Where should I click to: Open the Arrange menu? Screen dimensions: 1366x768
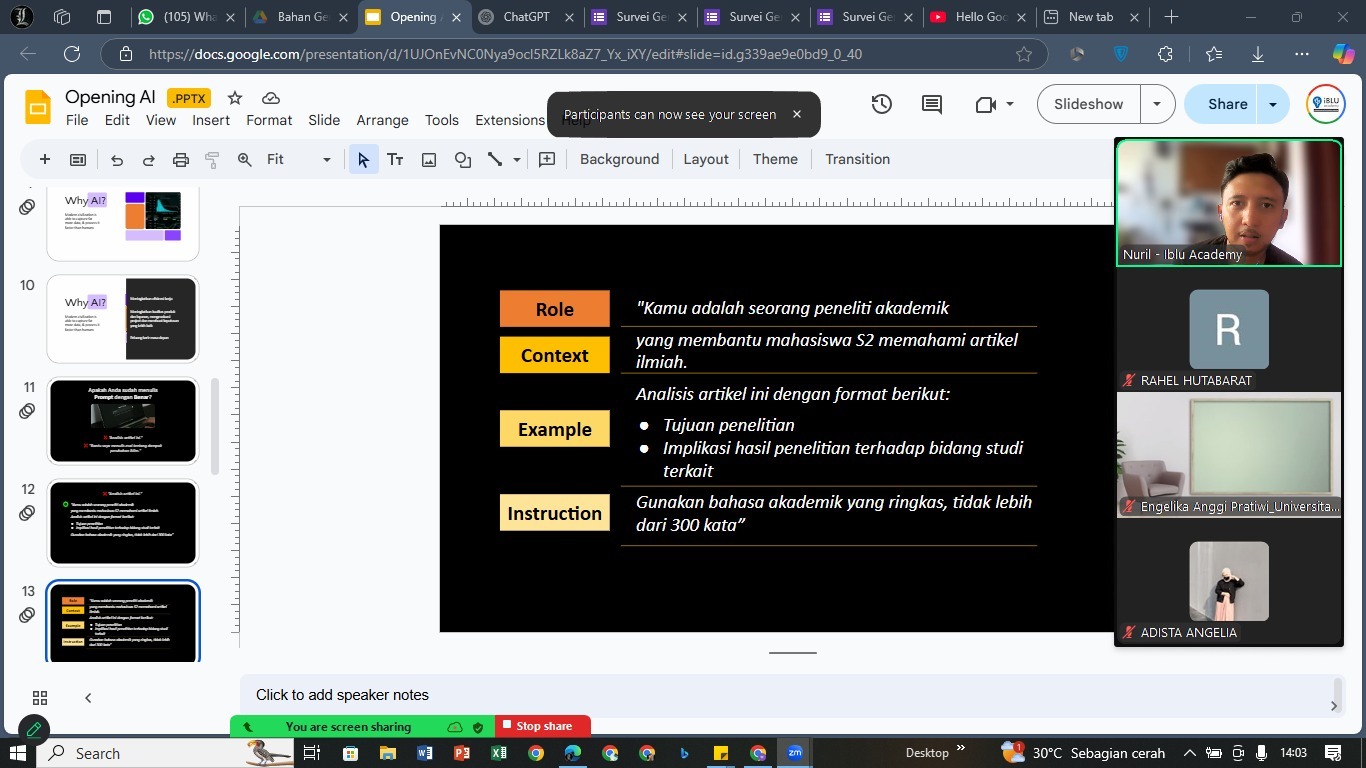(x=382, y=120)
